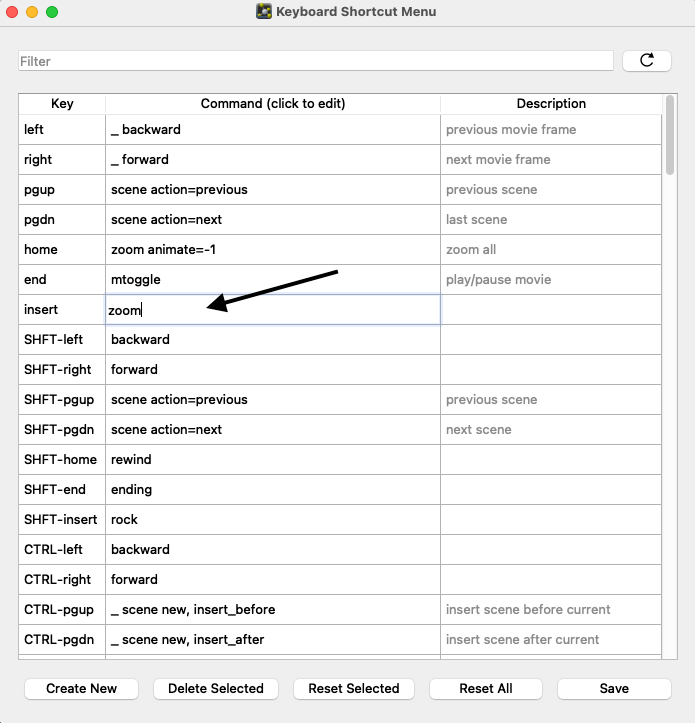This screenshot has height=723, width=695.
Task: Click the 'previous movie frame' description
Action: click(551, 130)
